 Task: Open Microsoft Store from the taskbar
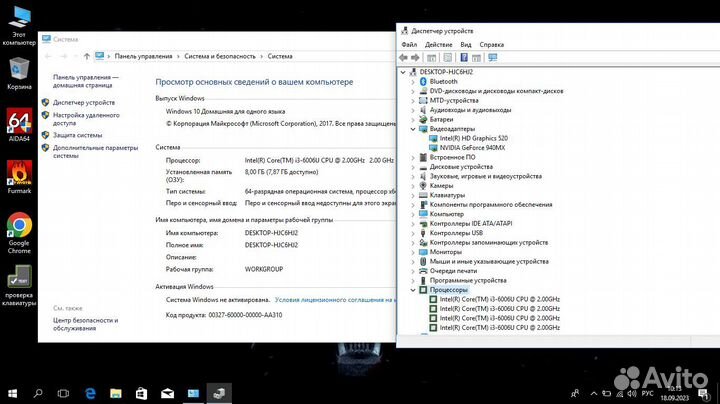click(141, 393)
